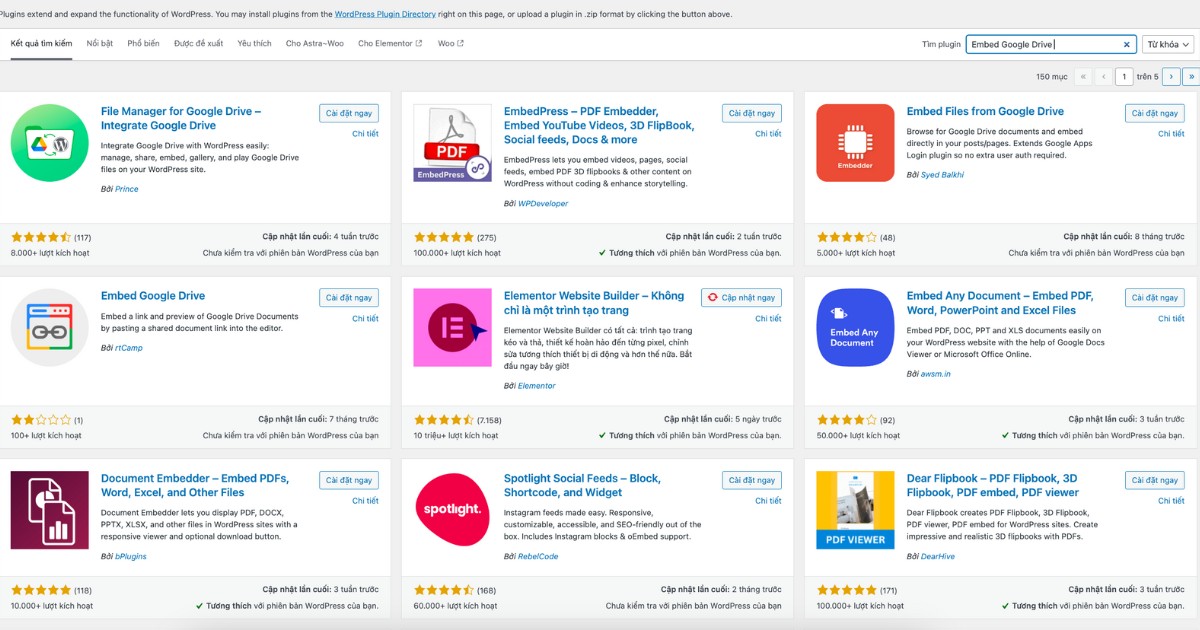Install the Embed Google Drive plugin

tap(349, 297)
